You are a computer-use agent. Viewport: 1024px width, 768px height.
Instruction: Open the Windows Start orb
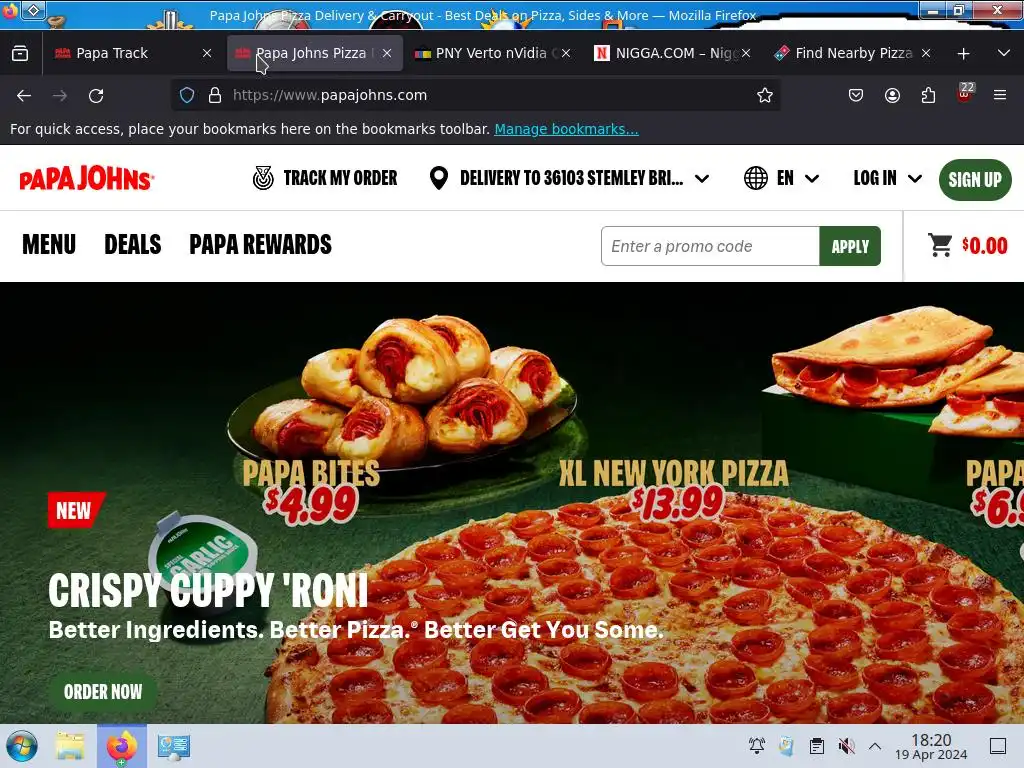(x=22, y=746)
